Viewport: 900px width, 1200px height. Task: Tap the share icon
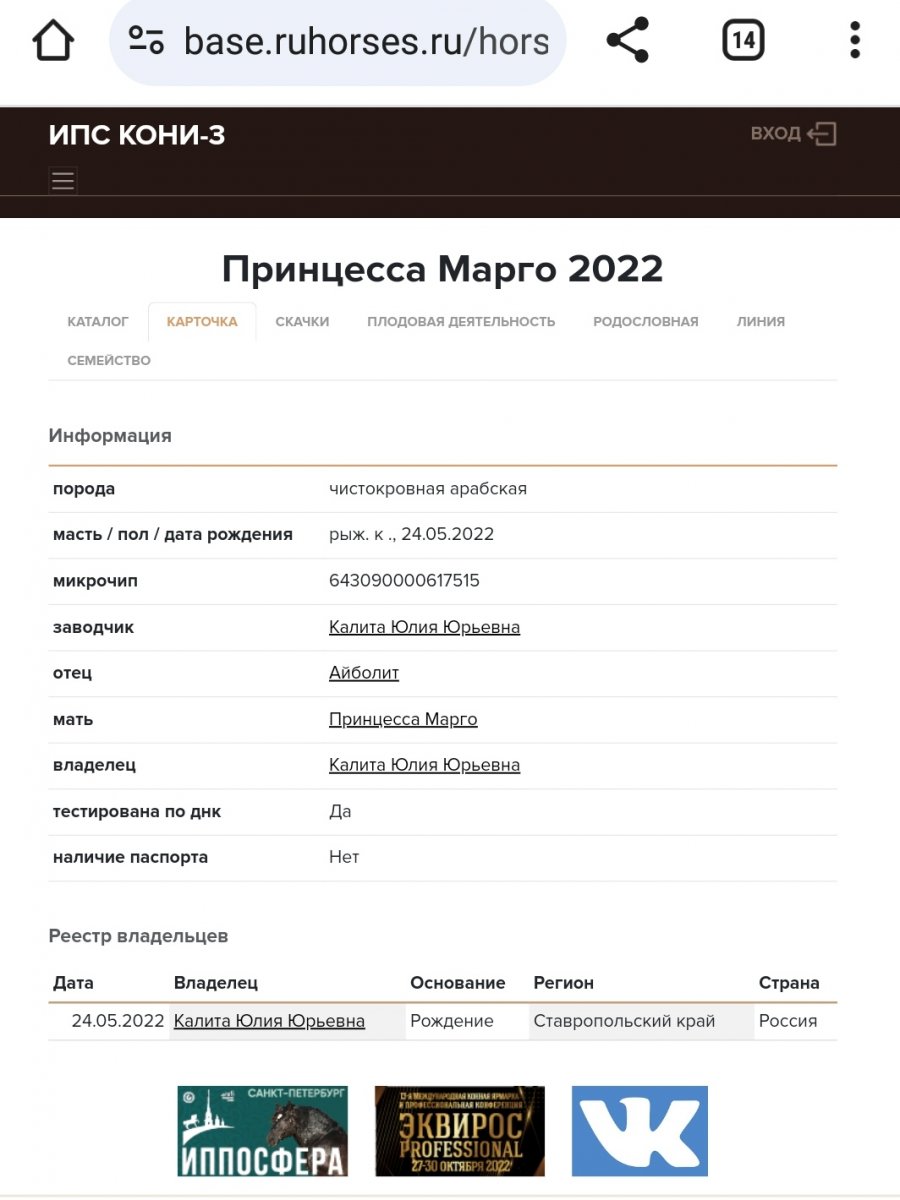click(628, 41)
